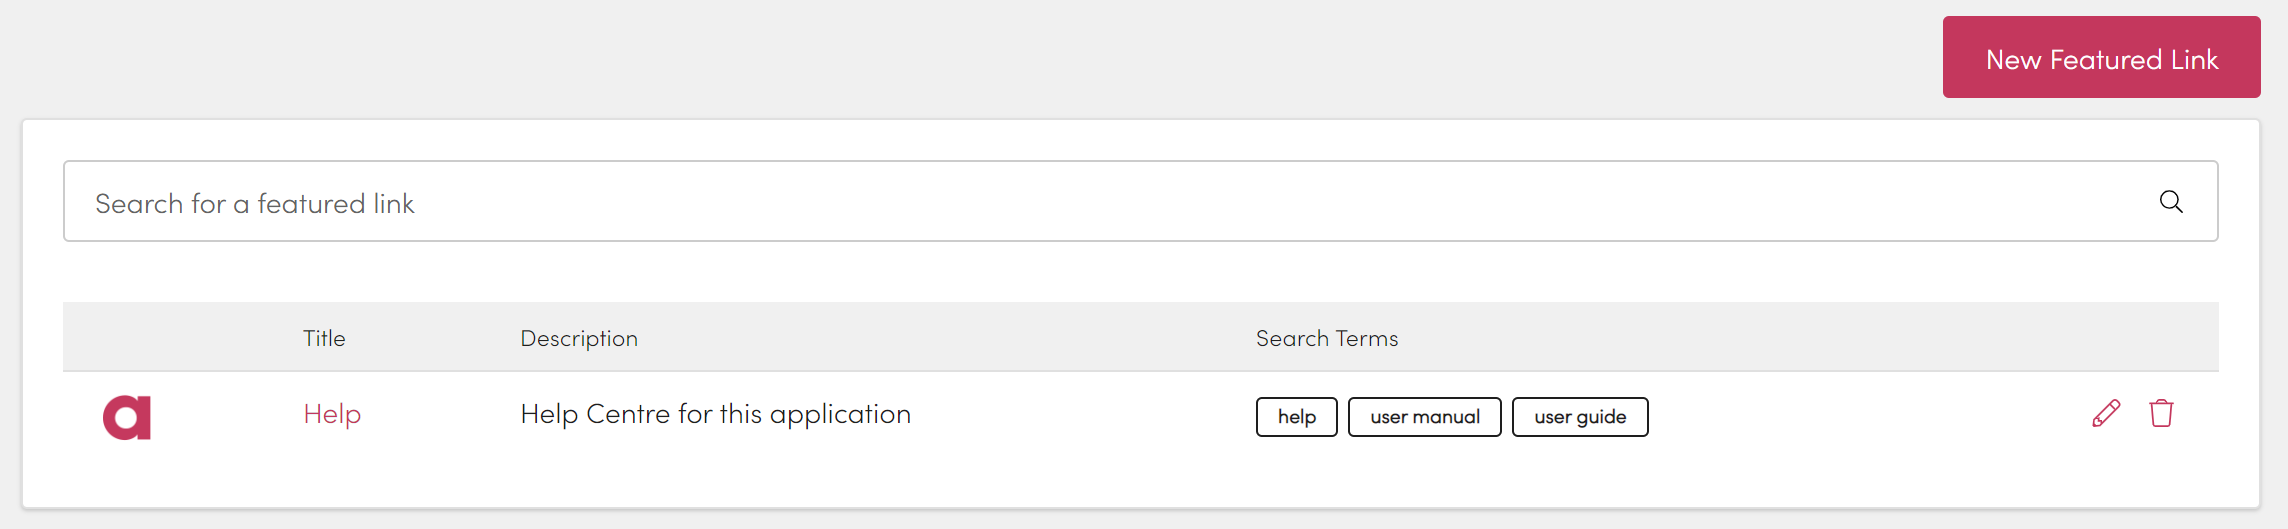Click 'Help Centre for this application' description text
Image resolution: width=2288 pixels, height=529 pixels.
[715, 415]
